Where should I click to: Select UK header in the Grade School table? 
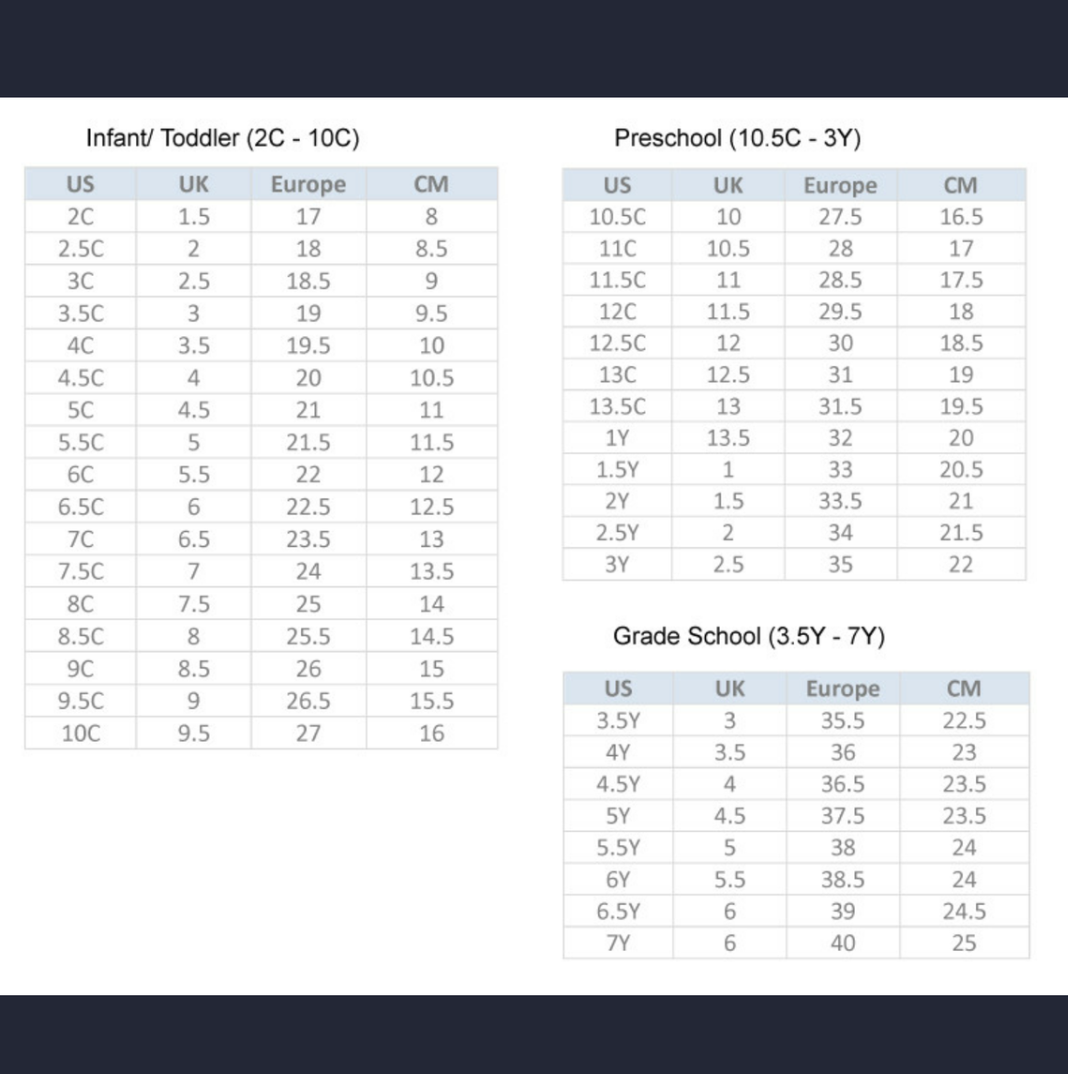point(729,688)
